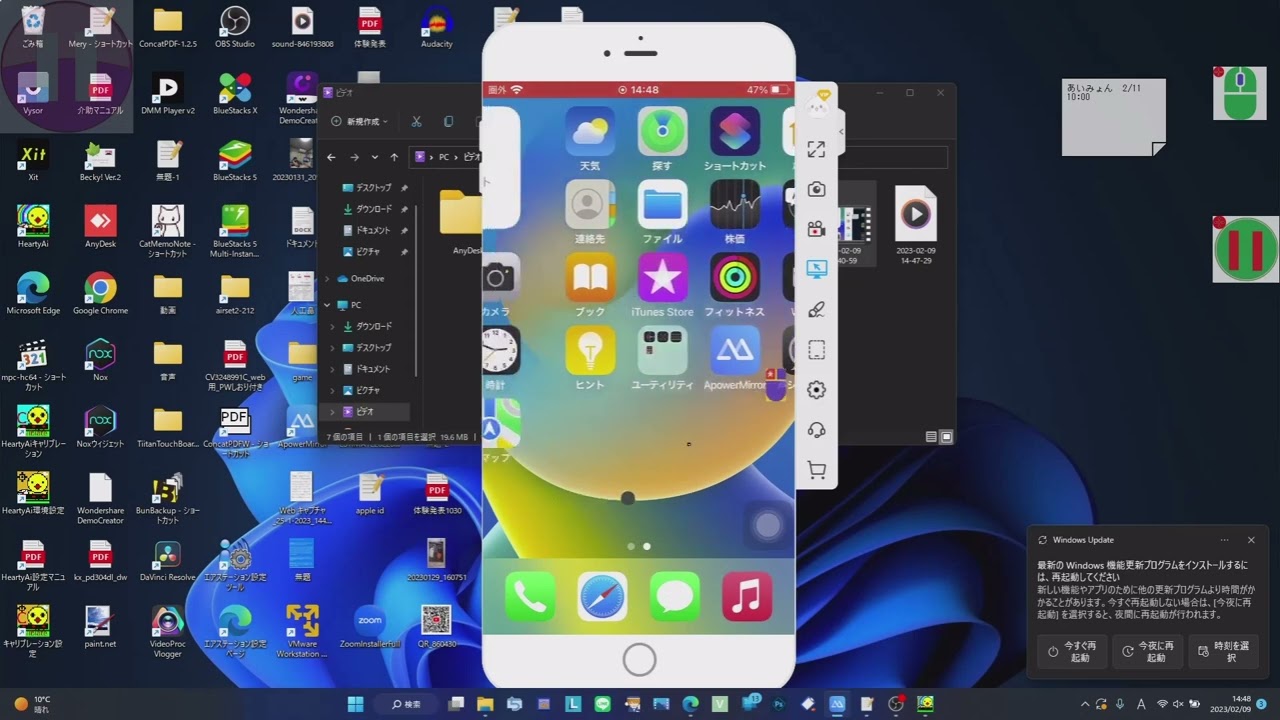Viewport: 1280px width, 720px height.
Task: Click 今すぐ再起動 in the Windows Update notification
Action: (x=1071, y=651)
